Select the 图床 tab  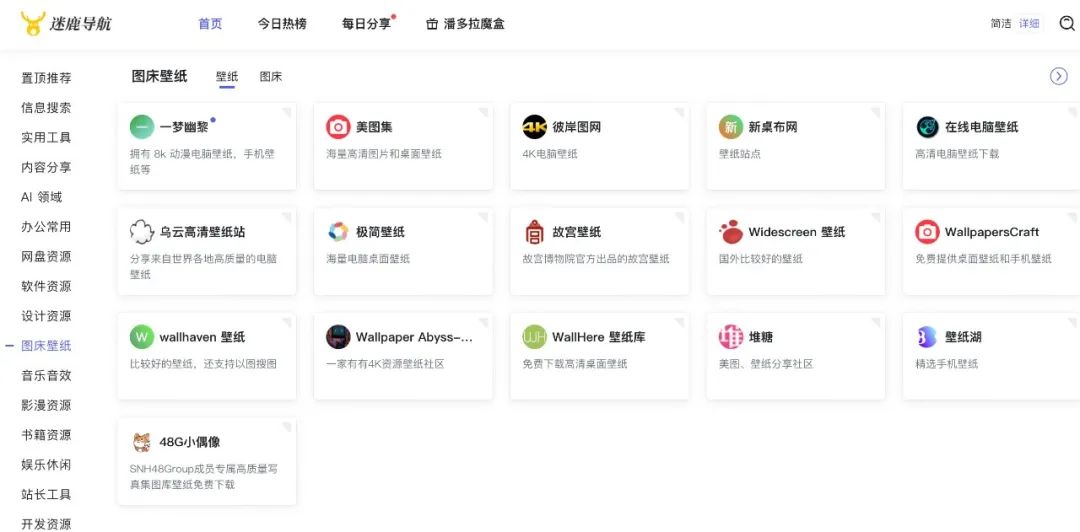coord(271,76)
